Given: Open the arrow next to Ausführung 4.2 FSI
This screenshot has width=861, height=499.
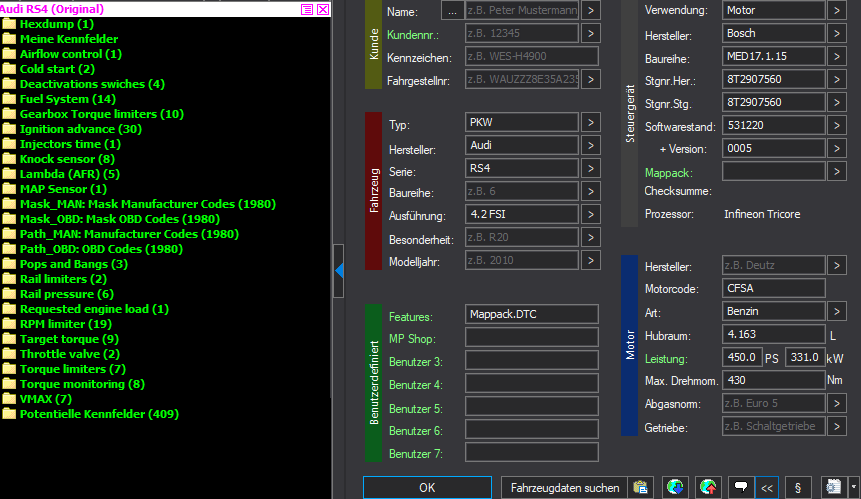Looking at the screenshot, I should (x=590, y=215).
